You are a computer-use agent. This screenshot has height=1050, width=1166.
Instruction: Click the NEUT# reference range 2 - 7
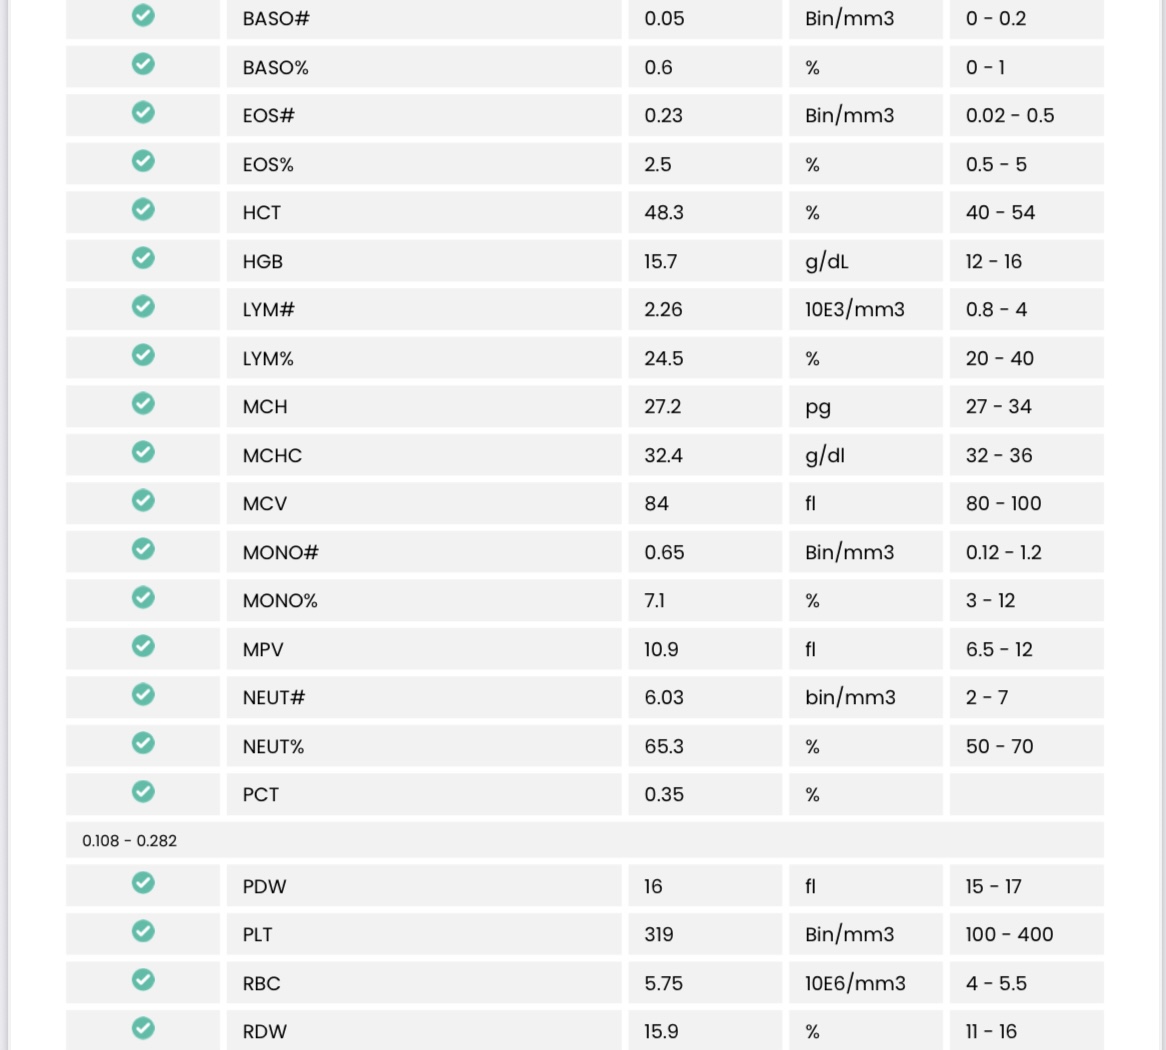[987, 698]
